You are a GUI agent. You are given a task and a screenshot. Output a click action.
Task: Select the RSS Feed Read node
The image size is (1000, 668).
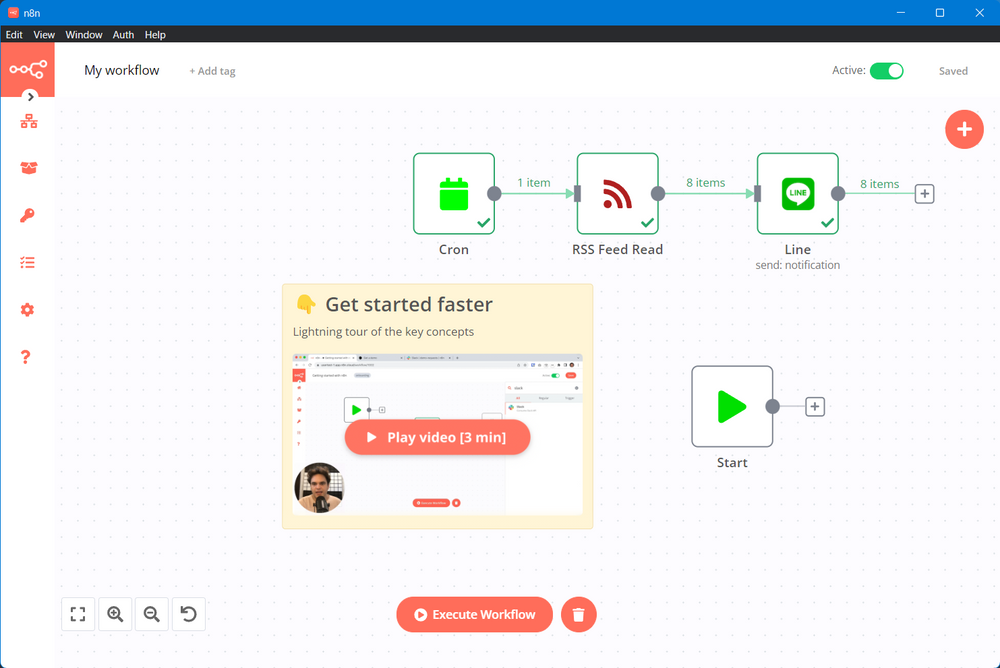617,194
